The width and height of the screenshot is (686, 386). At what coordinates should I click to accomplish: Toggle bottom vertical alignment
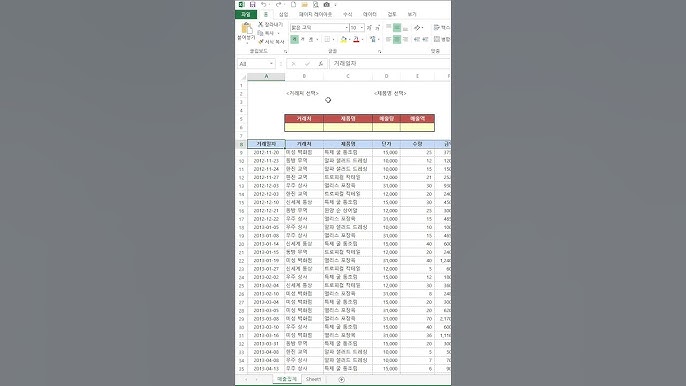(x=405, y=28)
